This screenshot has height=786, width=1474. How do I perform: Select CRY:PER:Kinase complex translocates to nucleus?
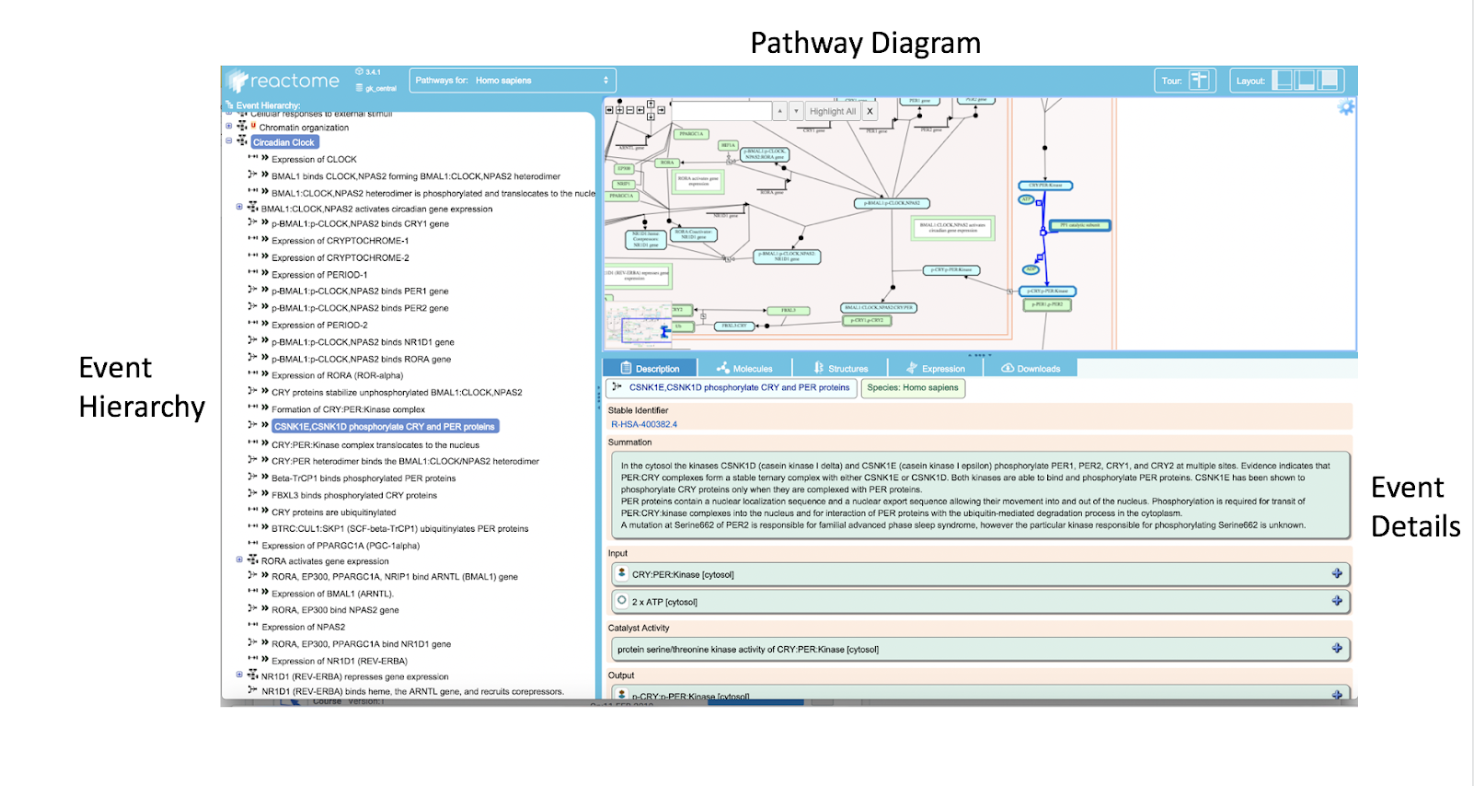pos(373,444)
